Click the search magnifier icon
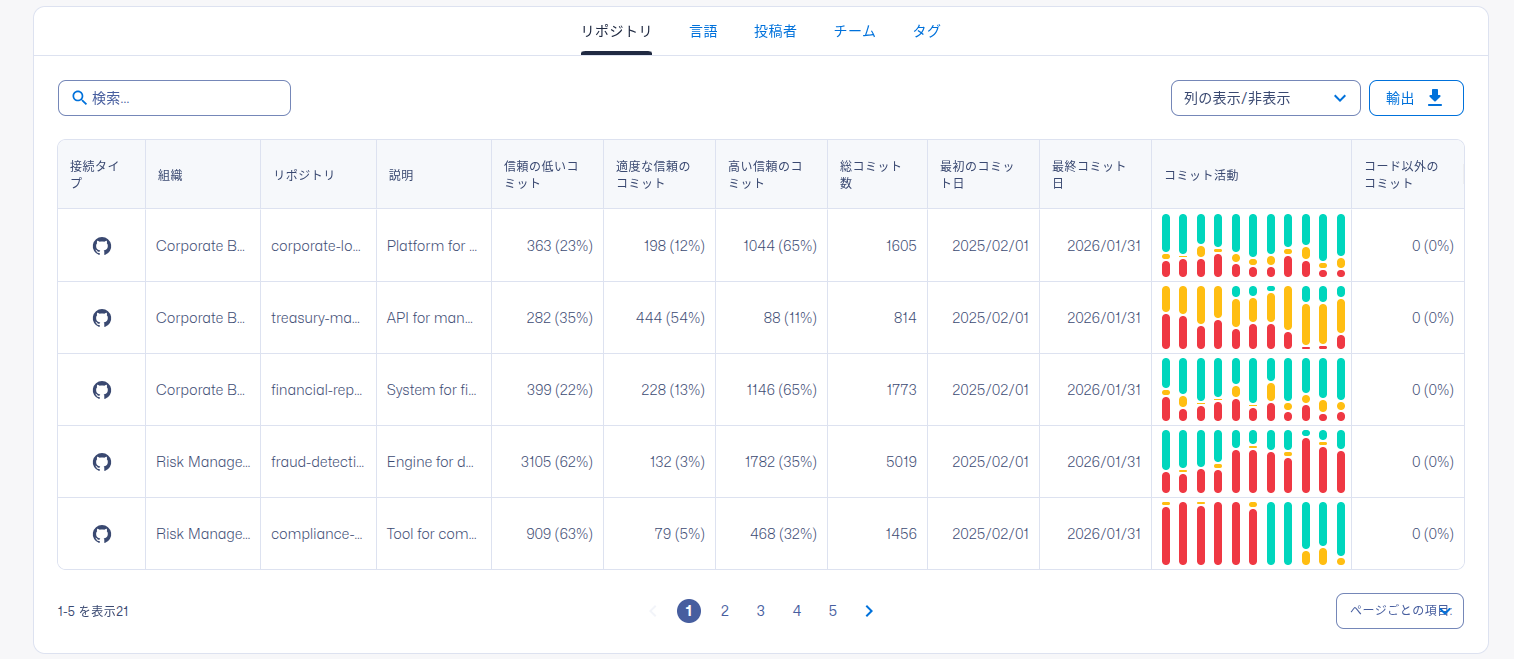1514x659 pixels. 79,98
